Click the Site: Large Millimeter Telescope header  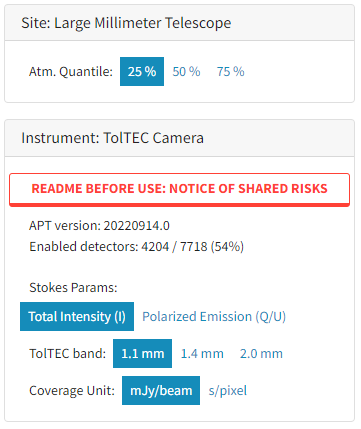pos(179,23)
